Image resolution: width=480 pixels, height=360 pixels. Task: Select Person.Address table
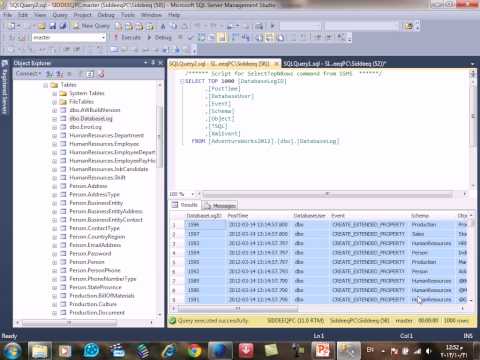click(88, 186)
